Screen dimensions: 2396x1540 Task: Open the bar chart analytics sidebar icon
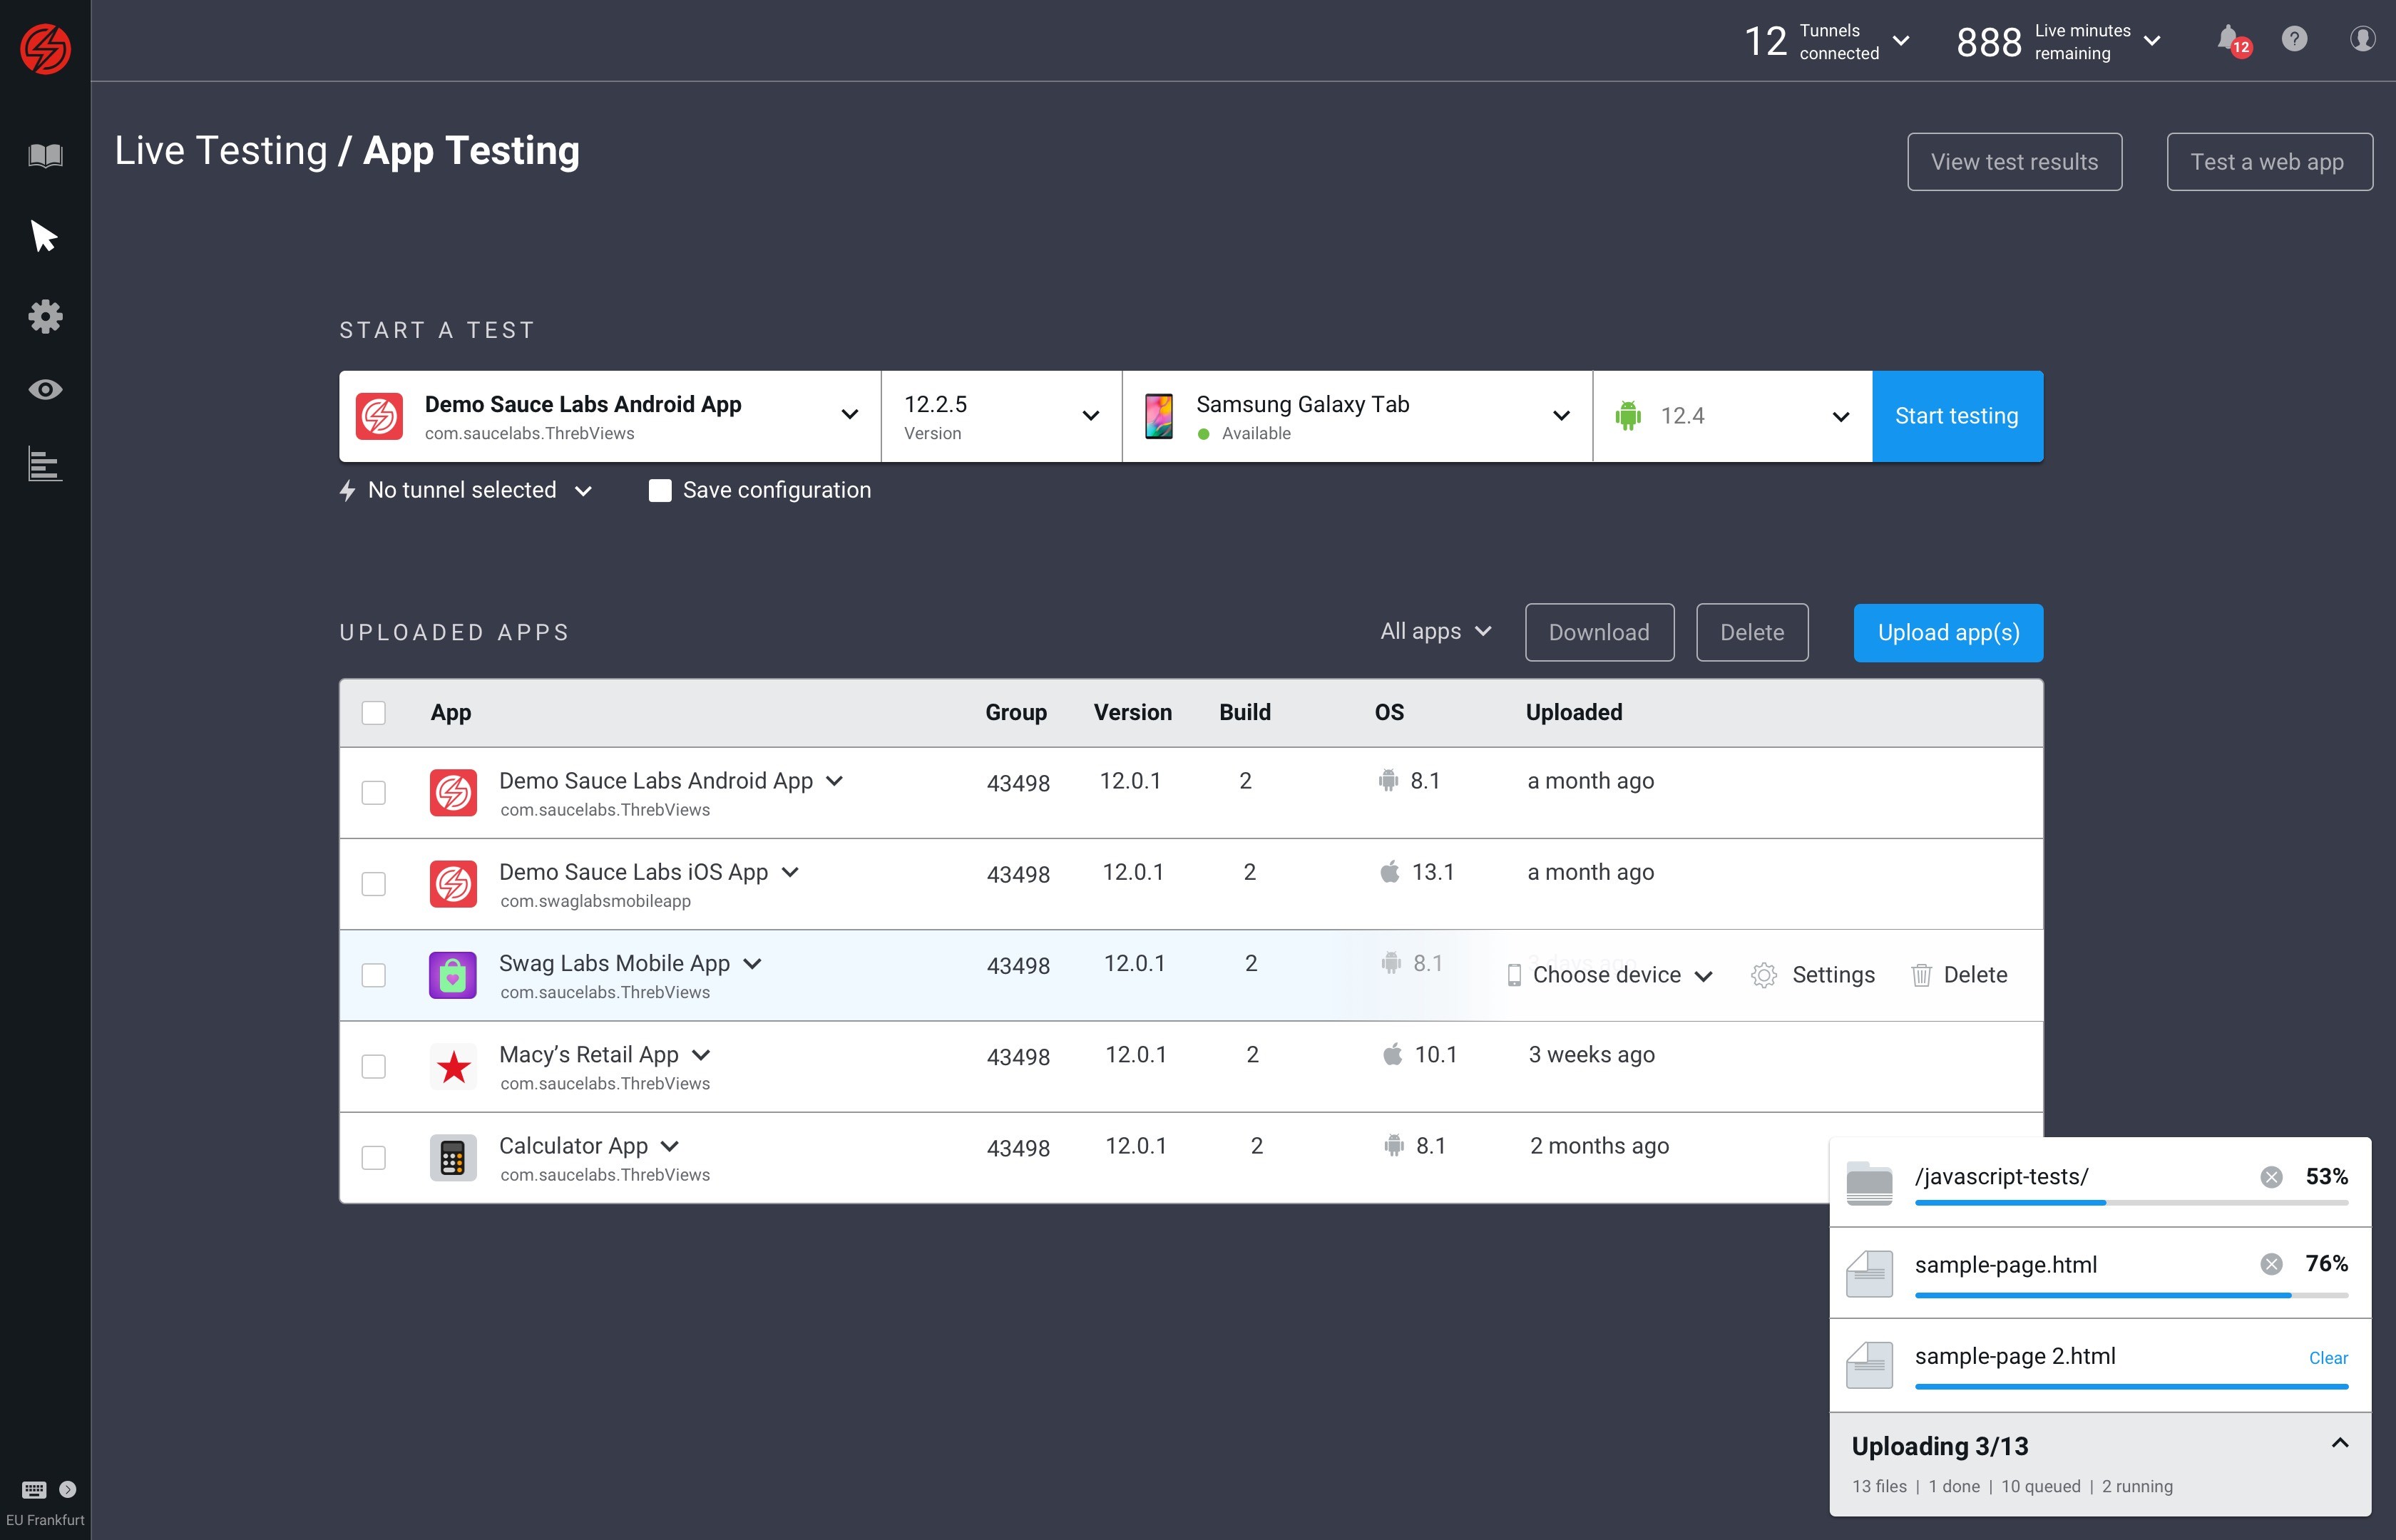click(45, 464)
